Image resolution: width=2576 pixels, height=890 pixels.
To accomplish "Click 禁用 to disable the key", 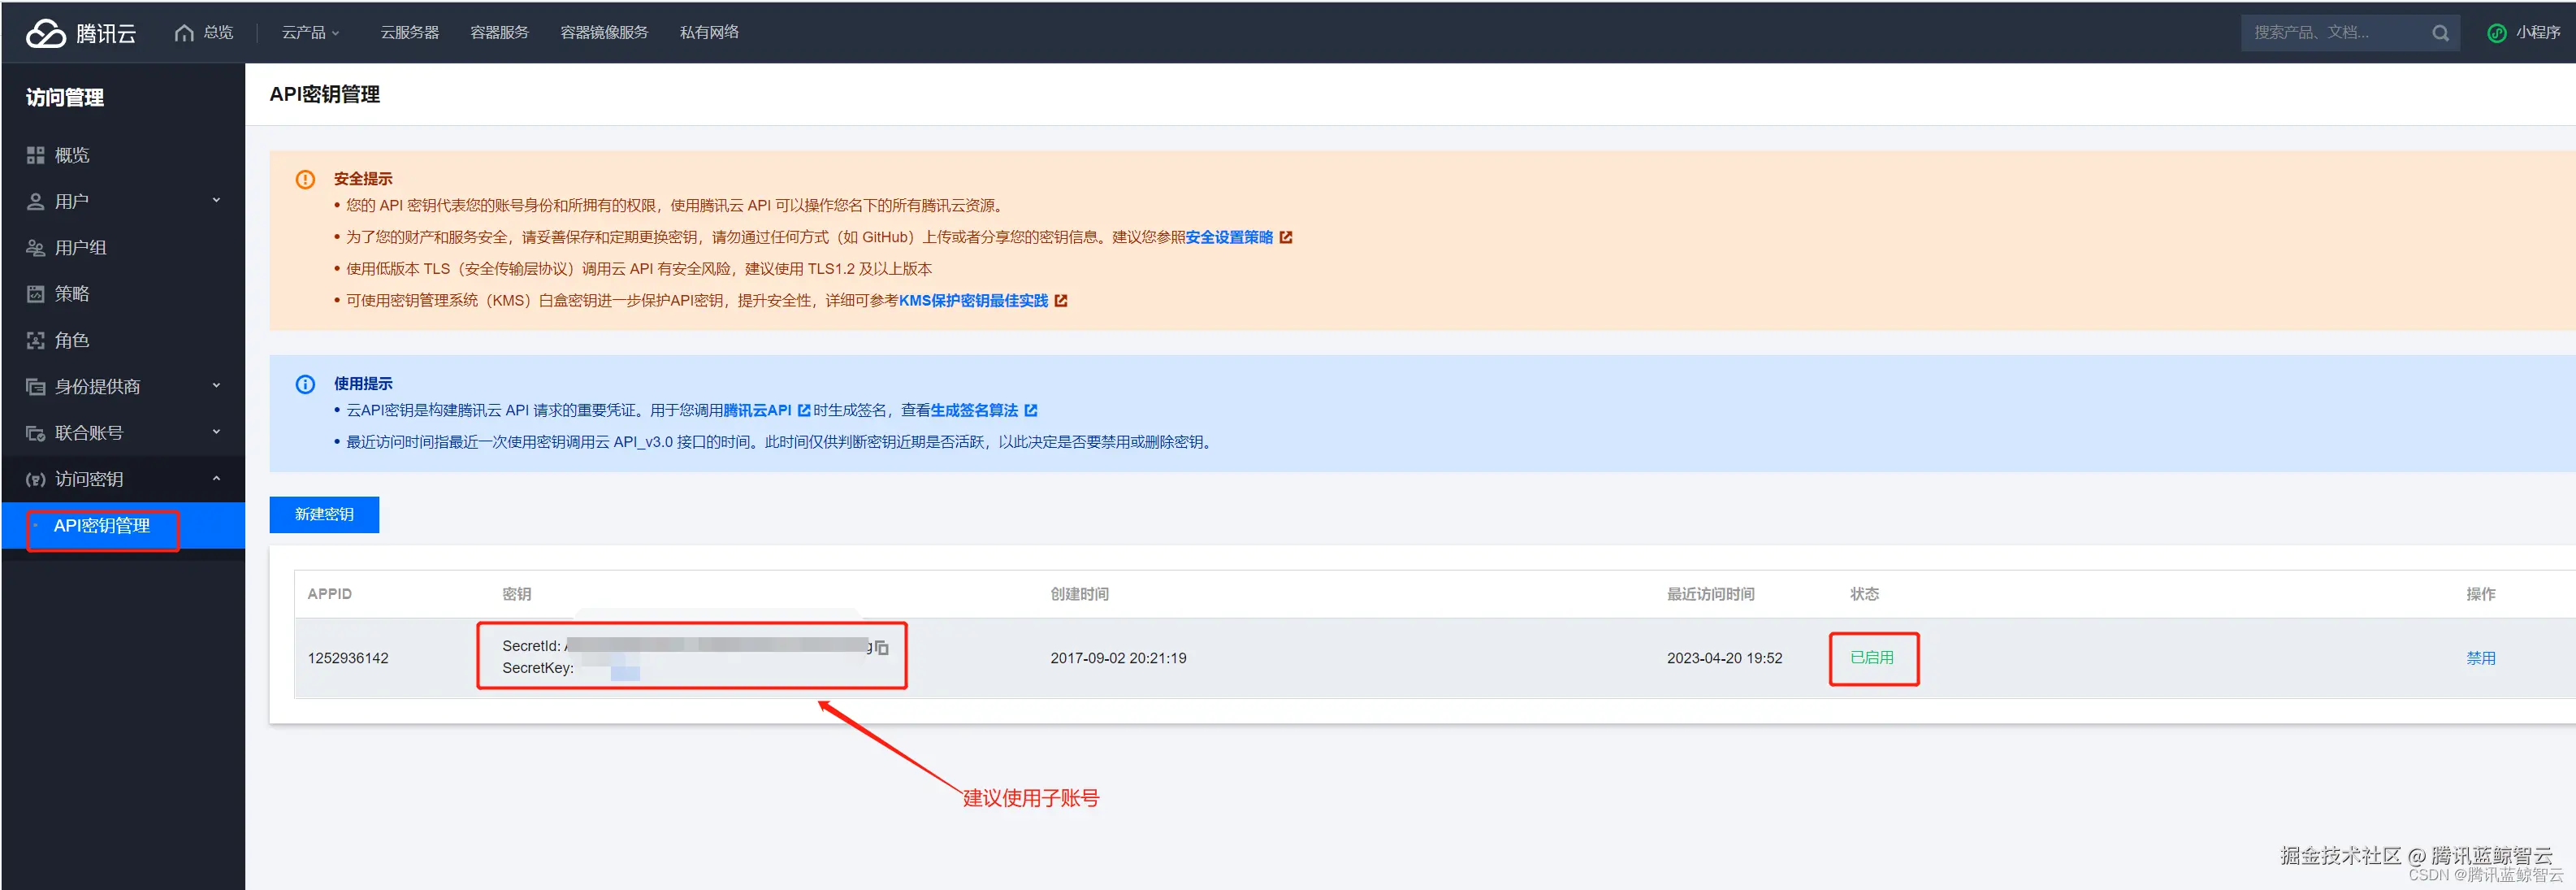I will [2480, 658].
